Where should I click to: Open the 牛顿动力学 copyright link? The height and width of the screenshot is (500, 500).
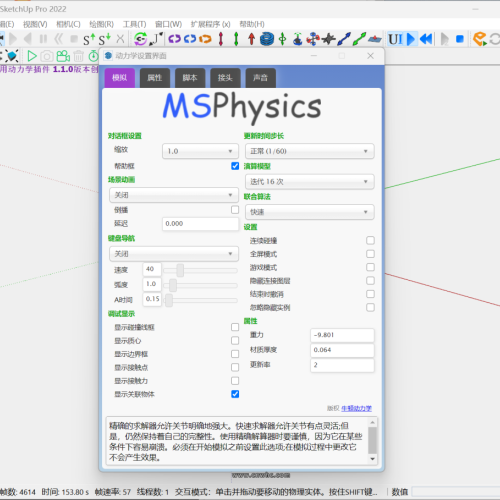coord(356,408)
